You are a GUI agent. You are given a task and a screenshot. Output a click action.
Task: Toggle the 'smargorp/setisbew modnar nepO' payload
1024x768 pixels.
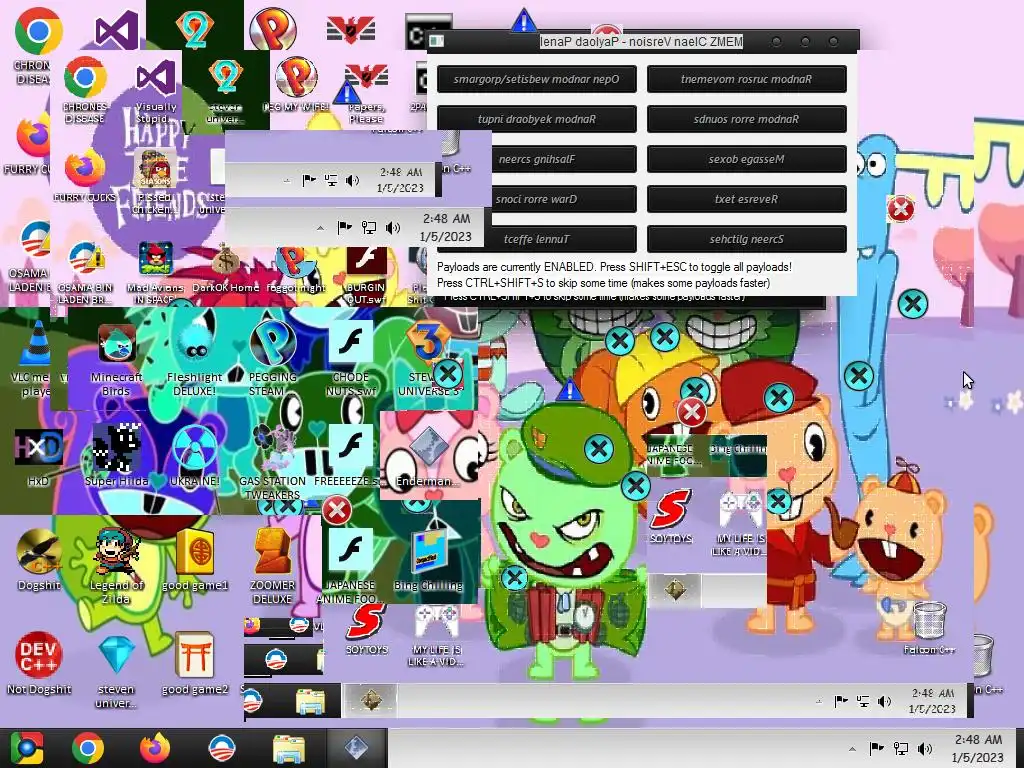(x=536, y=79)
